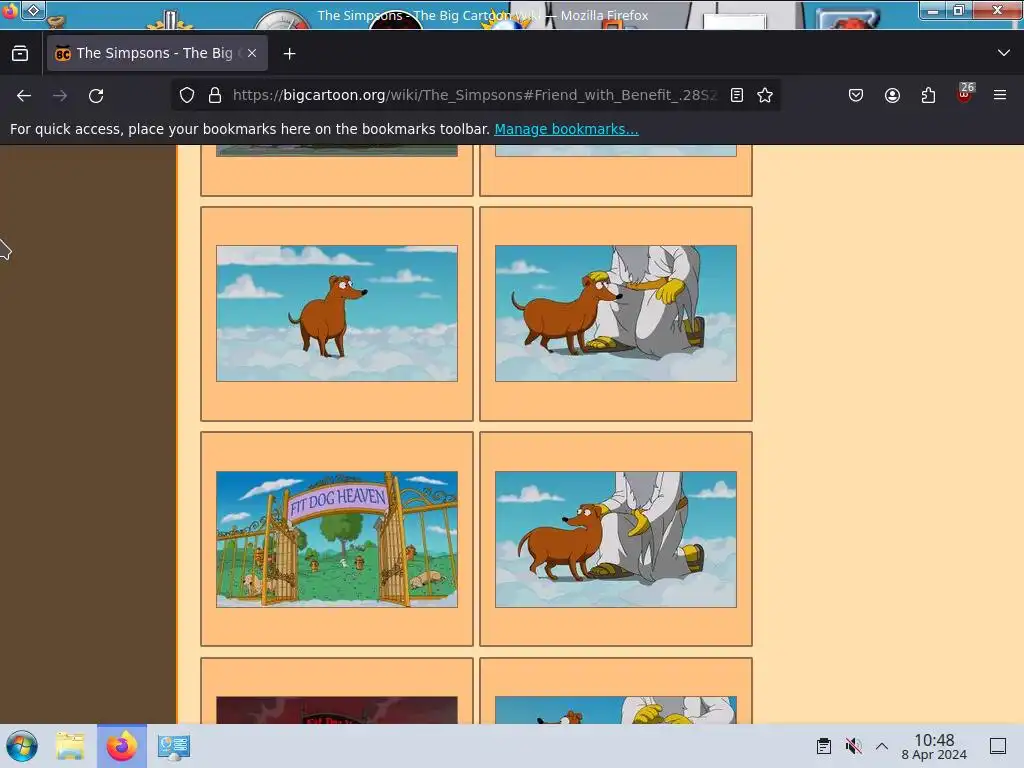Image resolution: width=1024 pixels, height=768 pixels.
Task: Open uBlock extension with 26 badge
Action: click(965, 93)
